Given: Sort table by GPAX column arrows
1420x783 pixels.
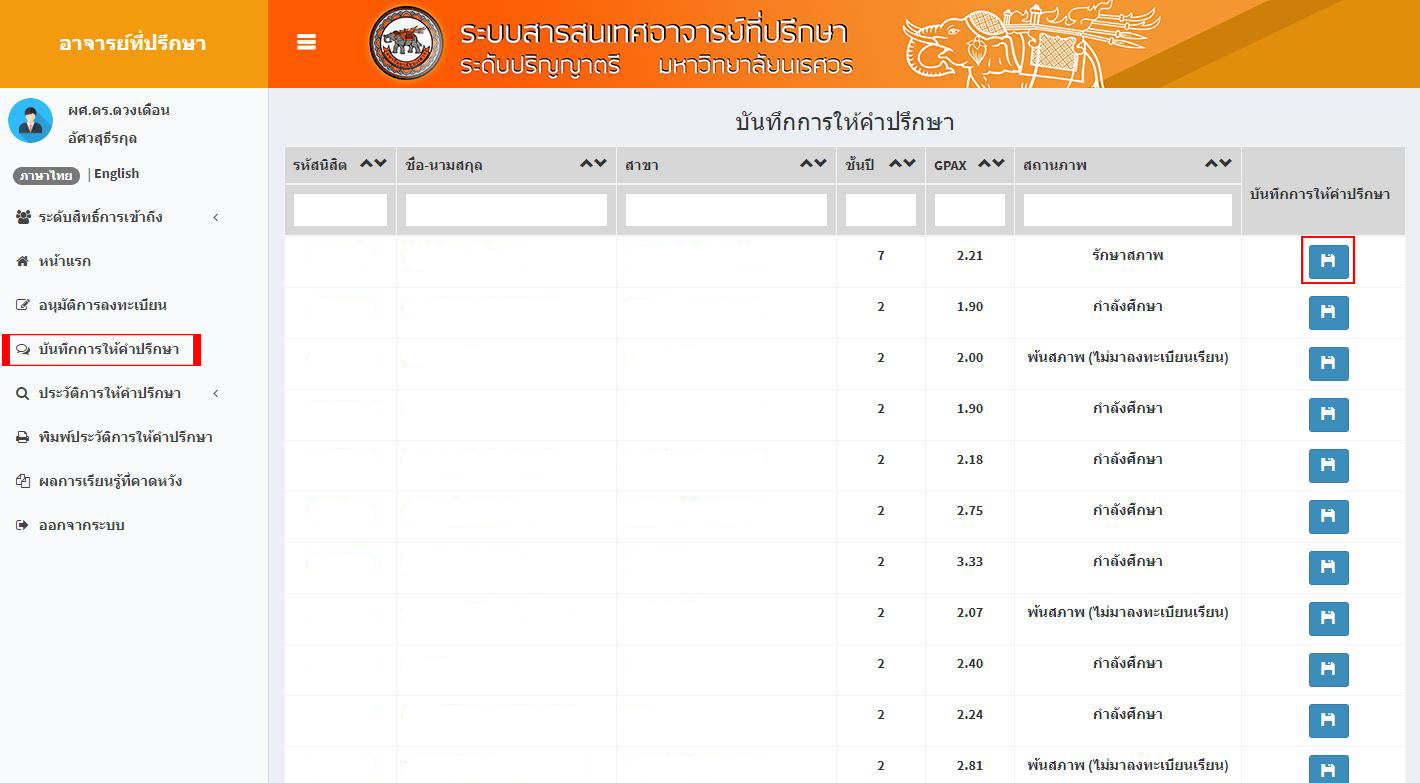Looking at the screenshot, I should tap(990, 164).
